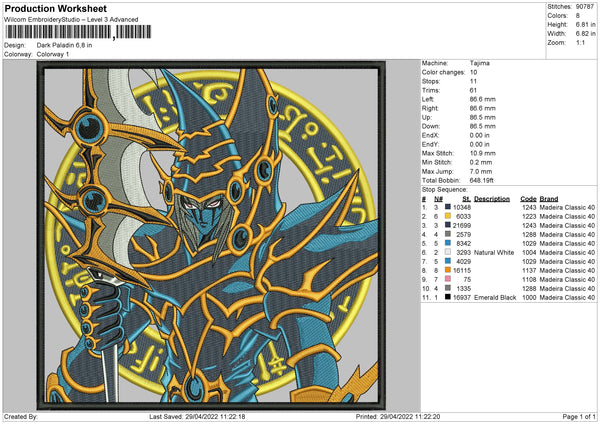Click thread code '1137'
Image resolution: width=600 pixels, height=424 pixels.
click(x=529, y=270)
